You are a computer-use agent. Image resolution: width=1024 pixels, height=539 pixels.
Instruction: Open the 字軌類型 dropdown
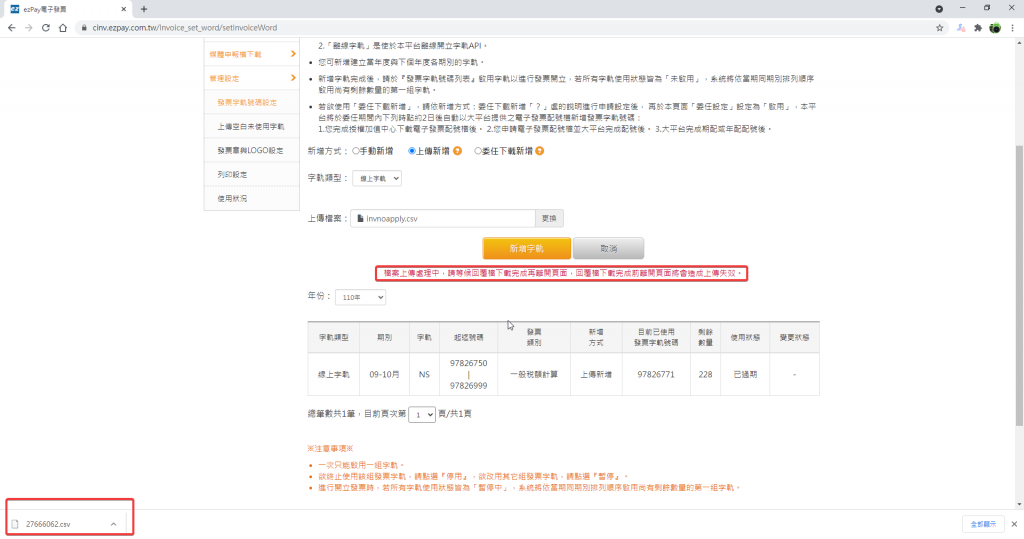coord(377,178)
